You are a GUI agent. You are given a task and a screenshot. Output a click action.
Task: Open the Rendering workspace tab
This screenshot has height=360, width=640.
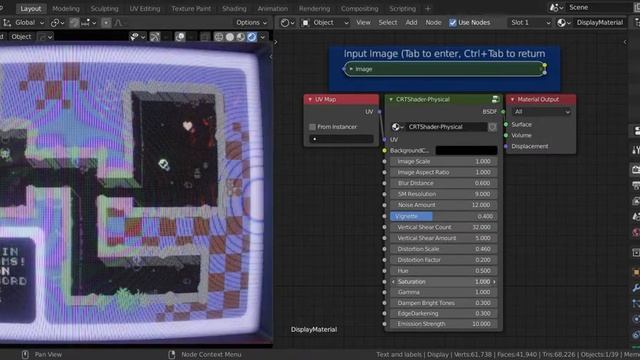(x=314, y=9)
